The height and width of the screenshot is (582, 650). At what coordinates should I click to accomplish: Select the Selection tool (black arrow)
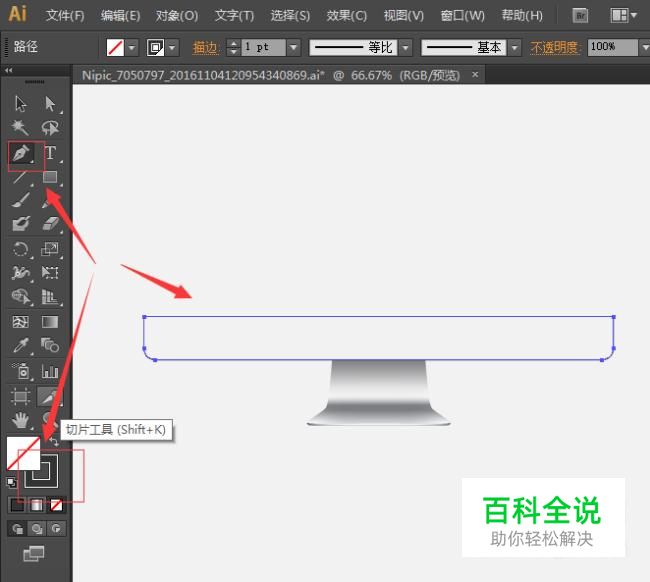20,104
